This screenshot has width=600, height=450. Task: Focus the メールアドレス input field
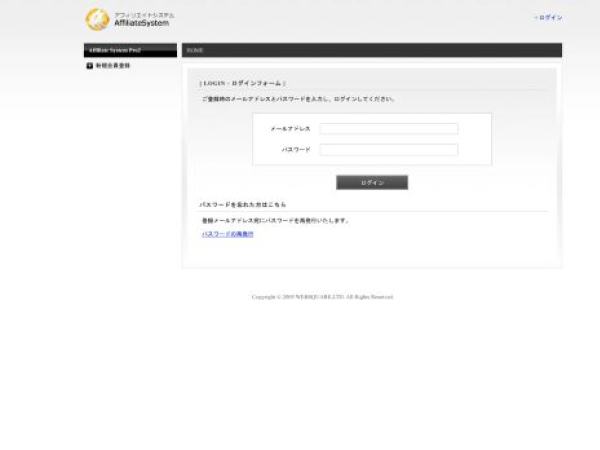[389, 129]
